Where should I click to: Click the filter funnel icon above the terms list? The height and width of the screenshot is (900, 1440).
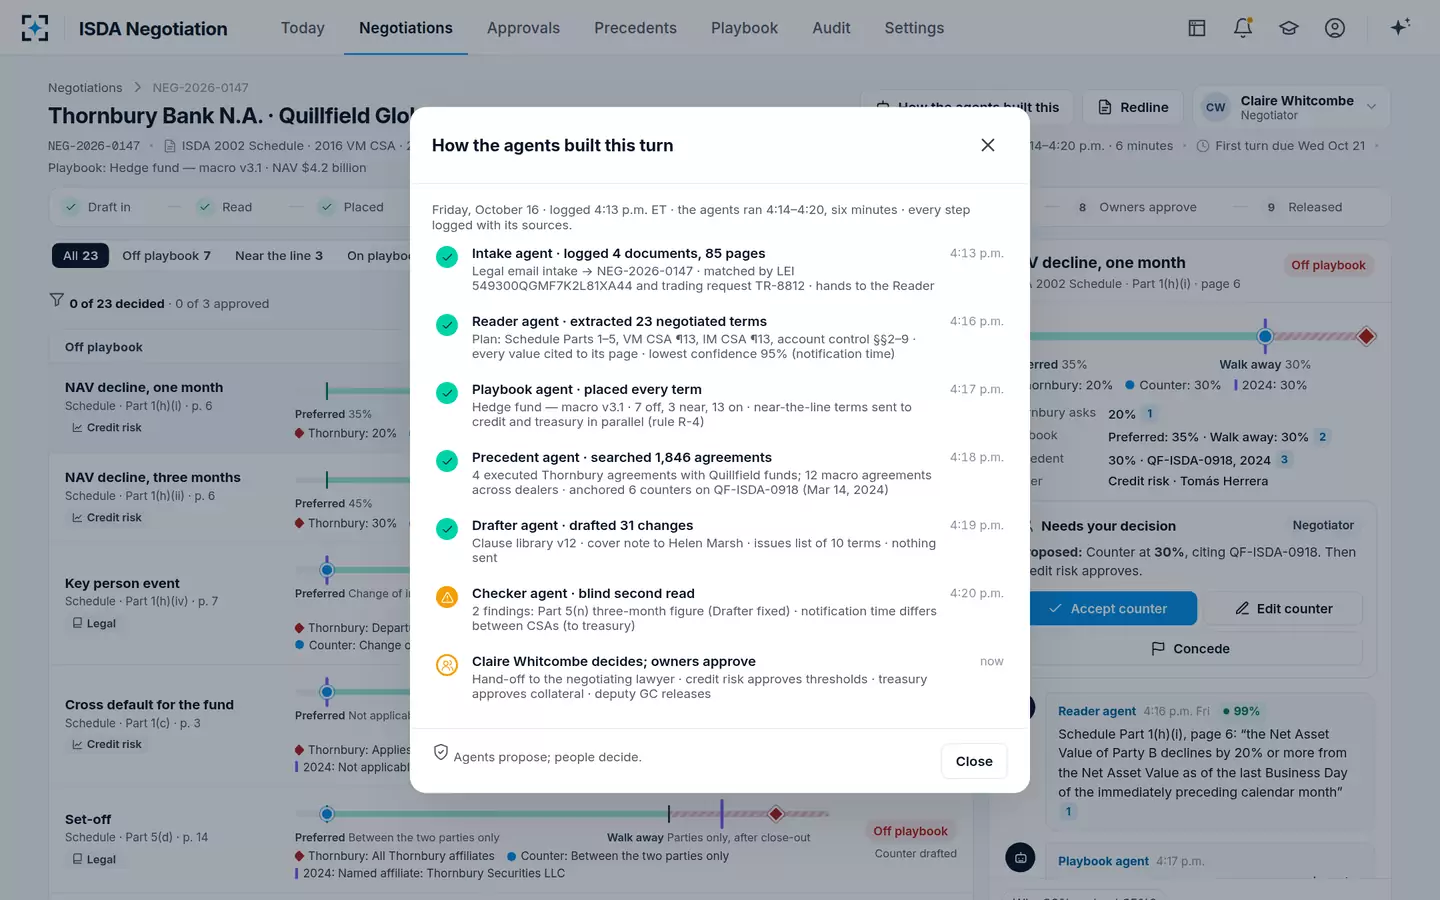click(x=57, y=300)
